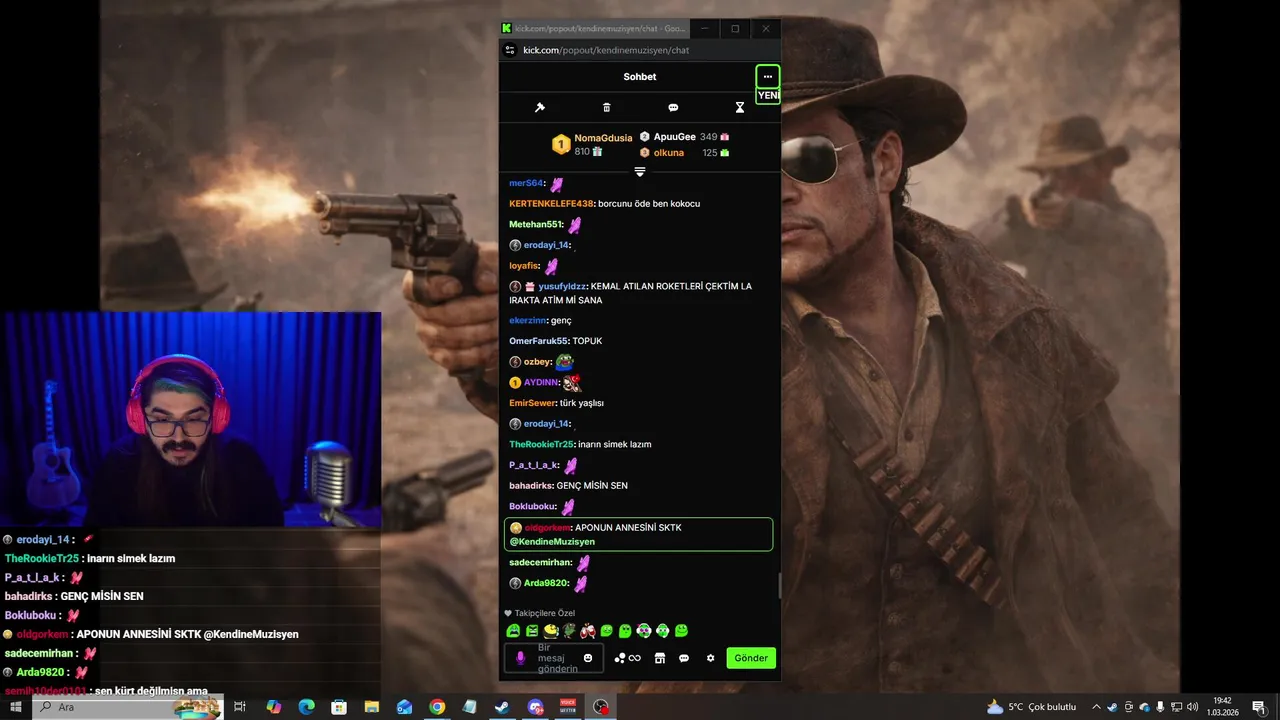Click username sadecemirhan in popout chat

[540, 563]
